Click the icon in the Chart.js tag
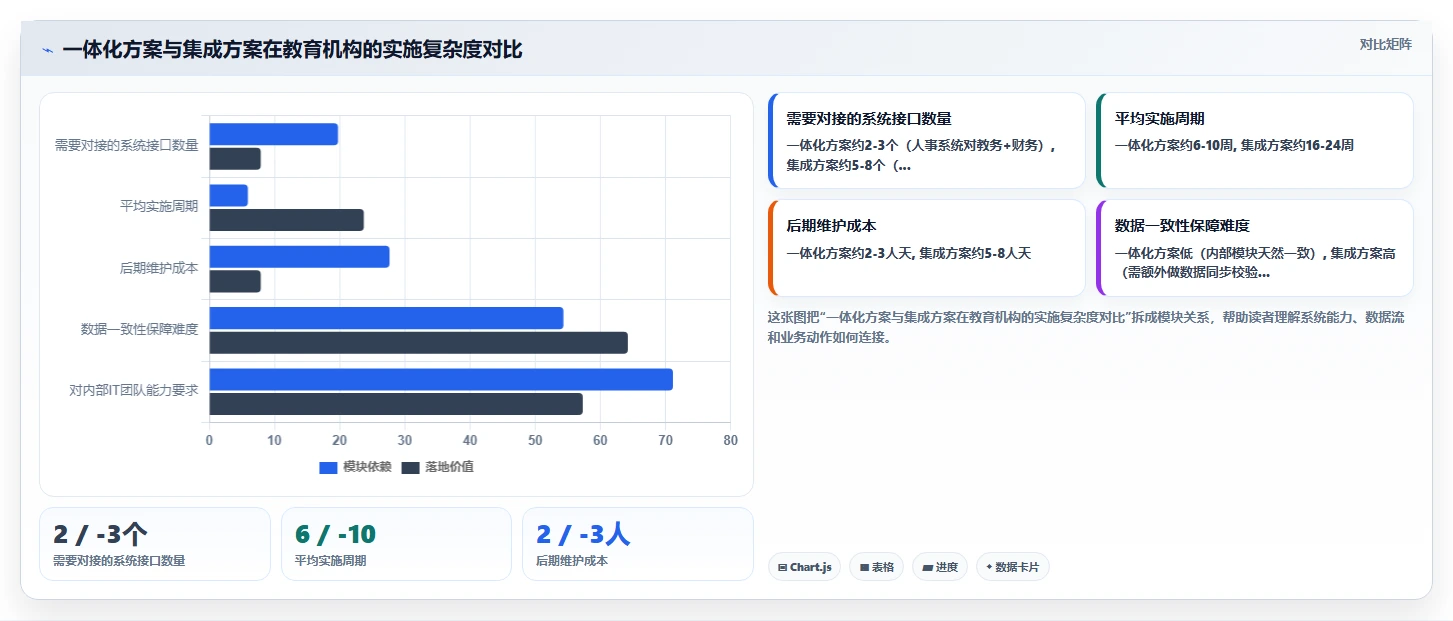 click(x=783, y=567)
